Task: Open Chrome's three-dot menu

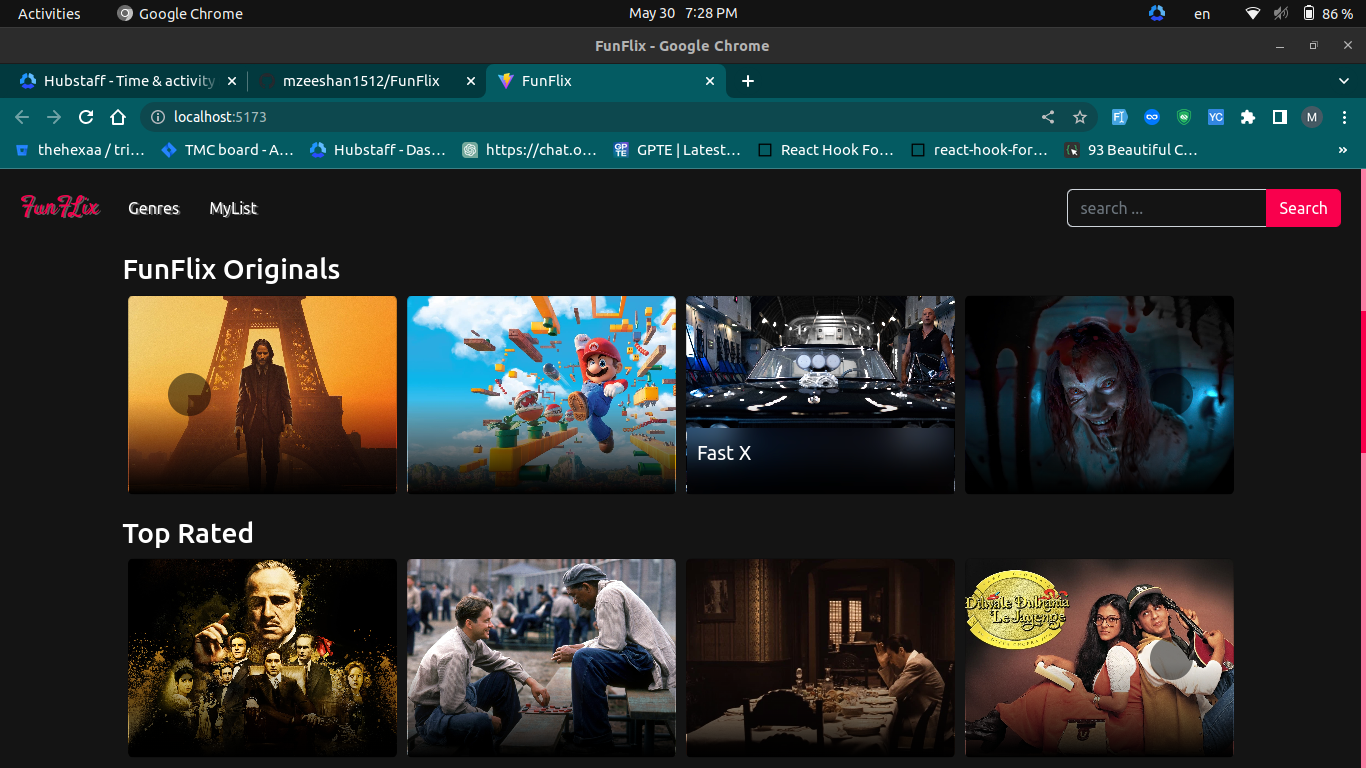Action: [x=1344, y=117]
